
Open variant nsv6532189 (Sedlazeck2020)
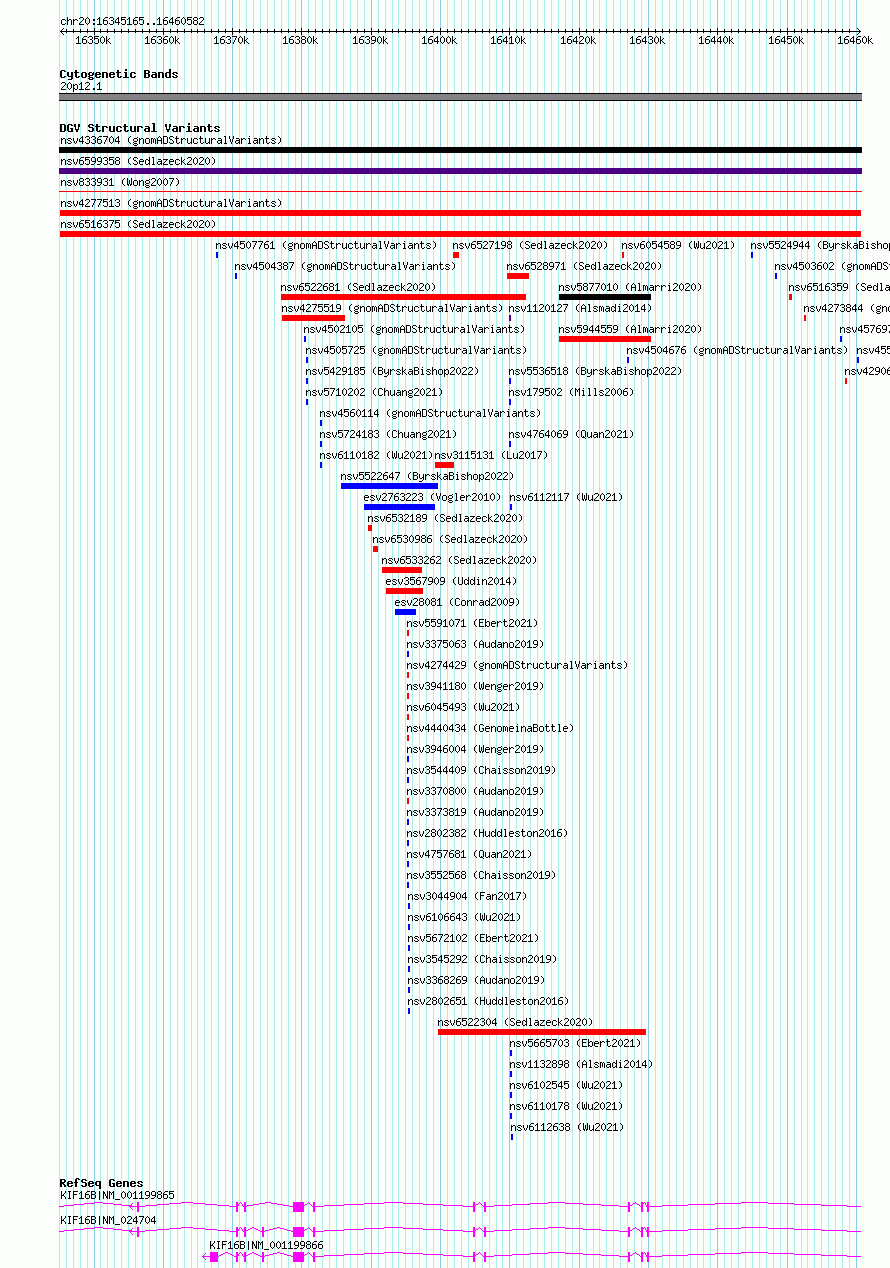445,518
